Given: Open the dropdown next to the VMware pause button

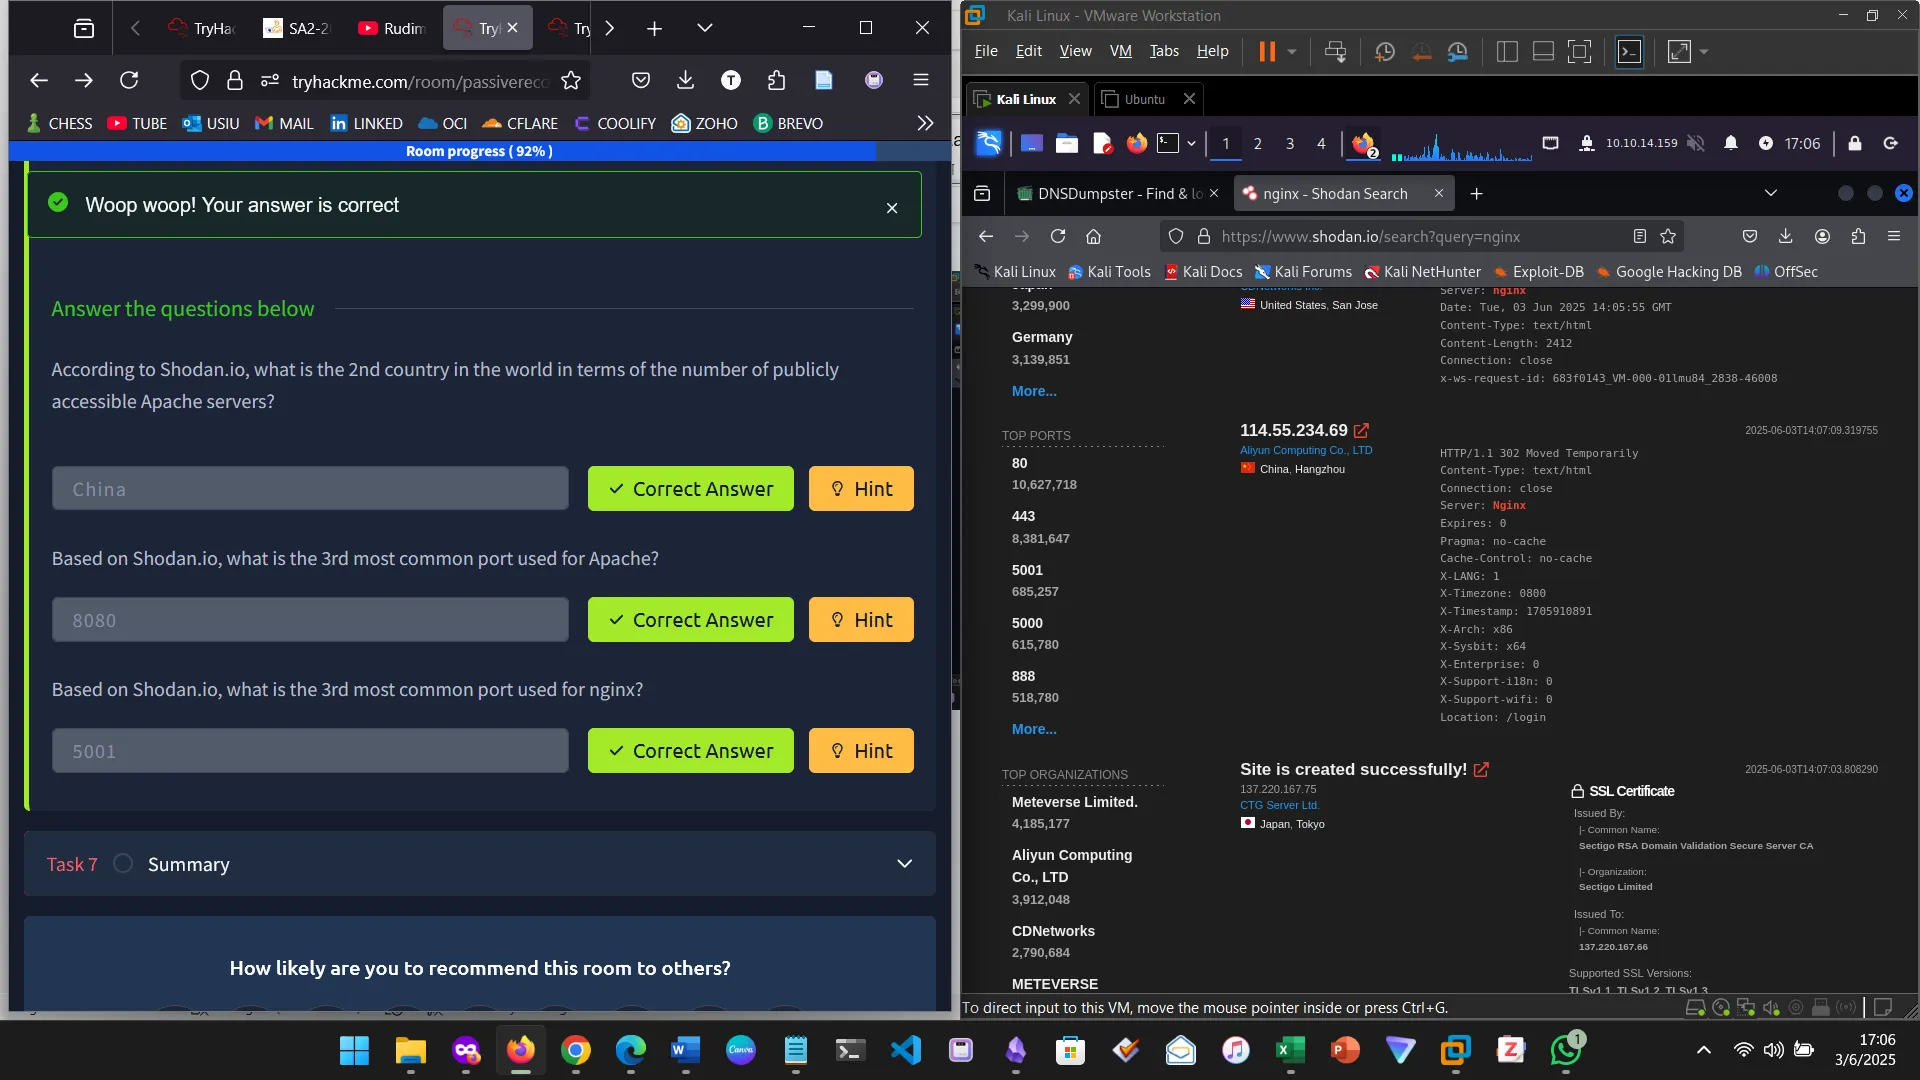Looking at the screenshot, I should (x=1292, y=52).
